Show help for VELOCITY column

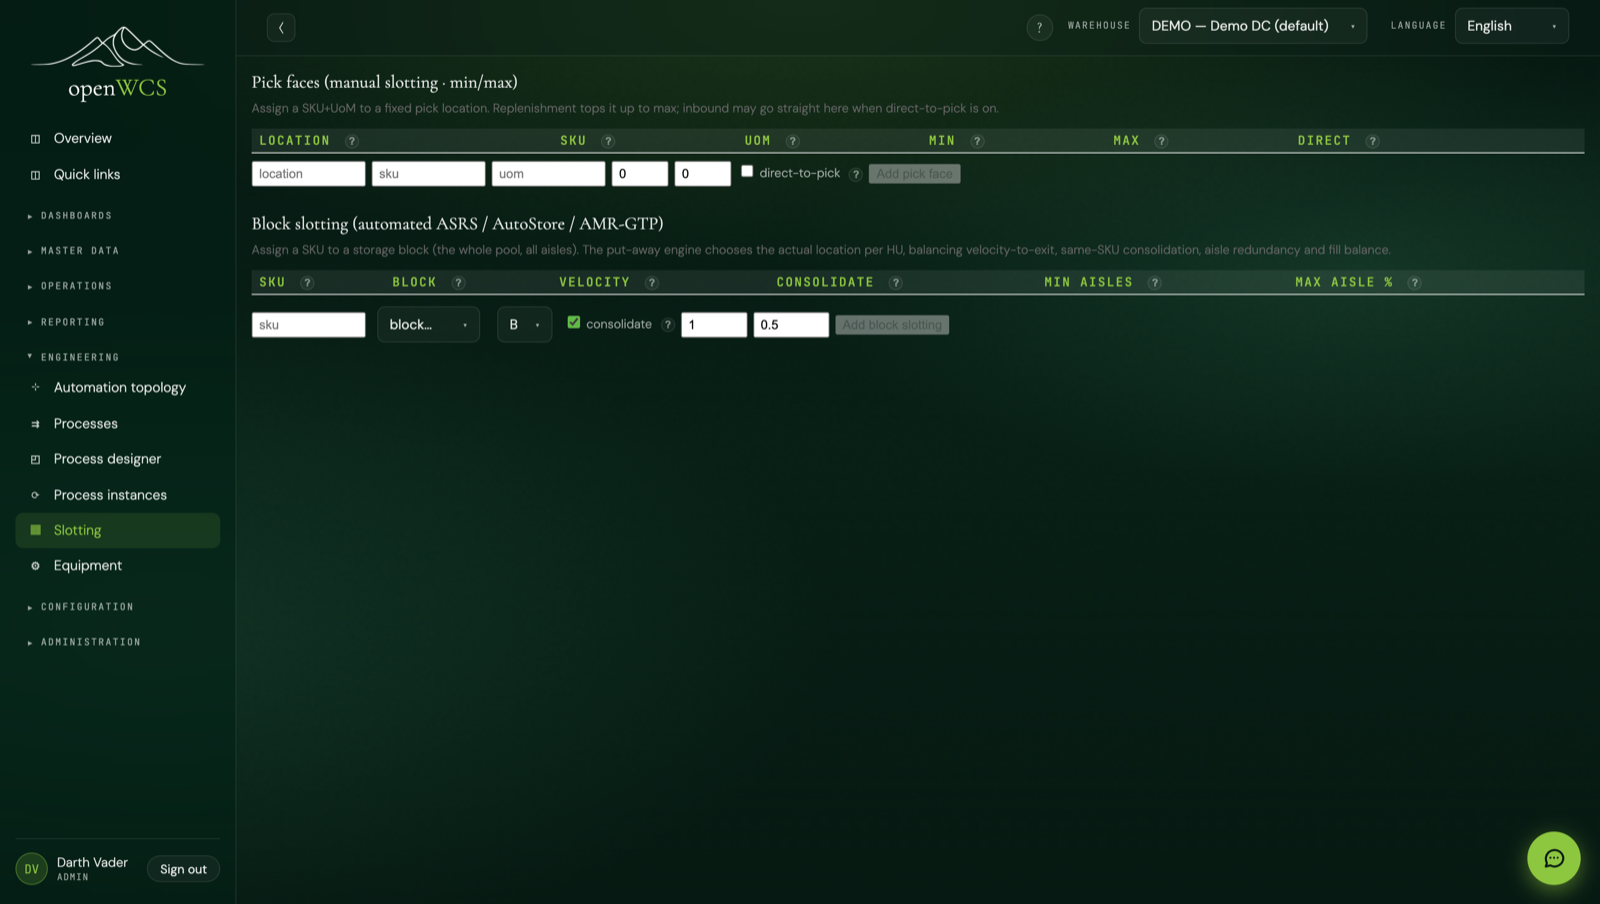tap(652, 283)
